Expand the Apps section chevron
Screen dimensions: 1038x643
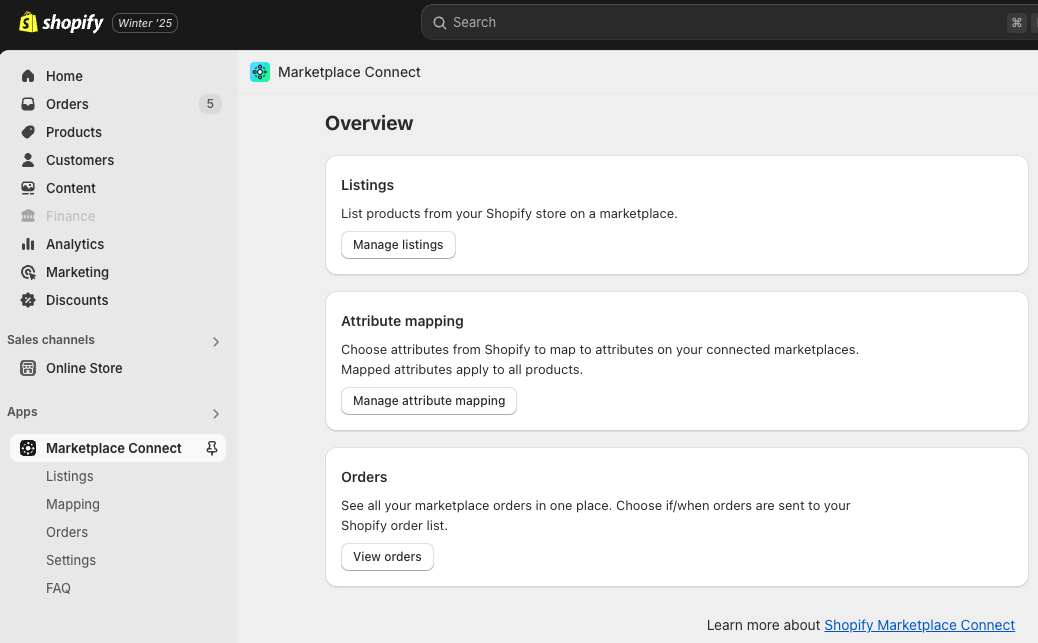(216, 414)
